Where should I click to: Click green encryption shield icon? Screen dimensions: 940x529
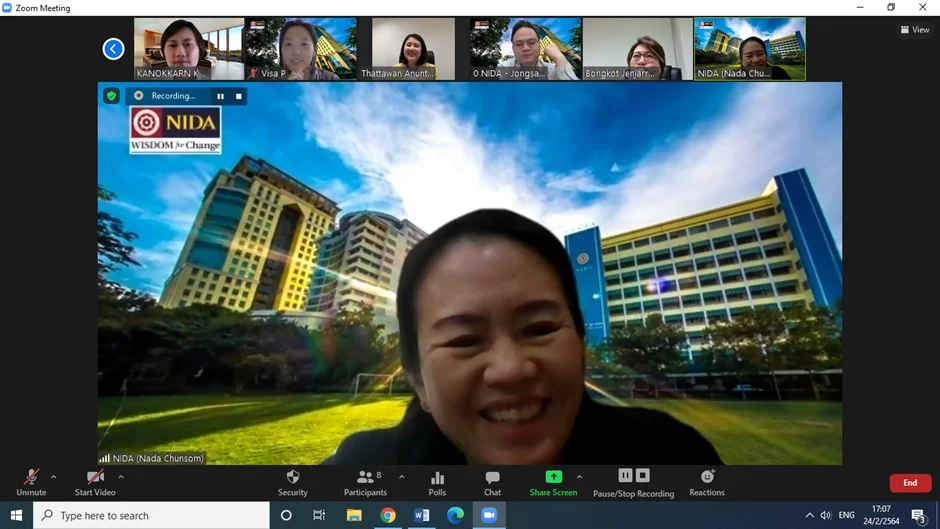pos(112,95)
